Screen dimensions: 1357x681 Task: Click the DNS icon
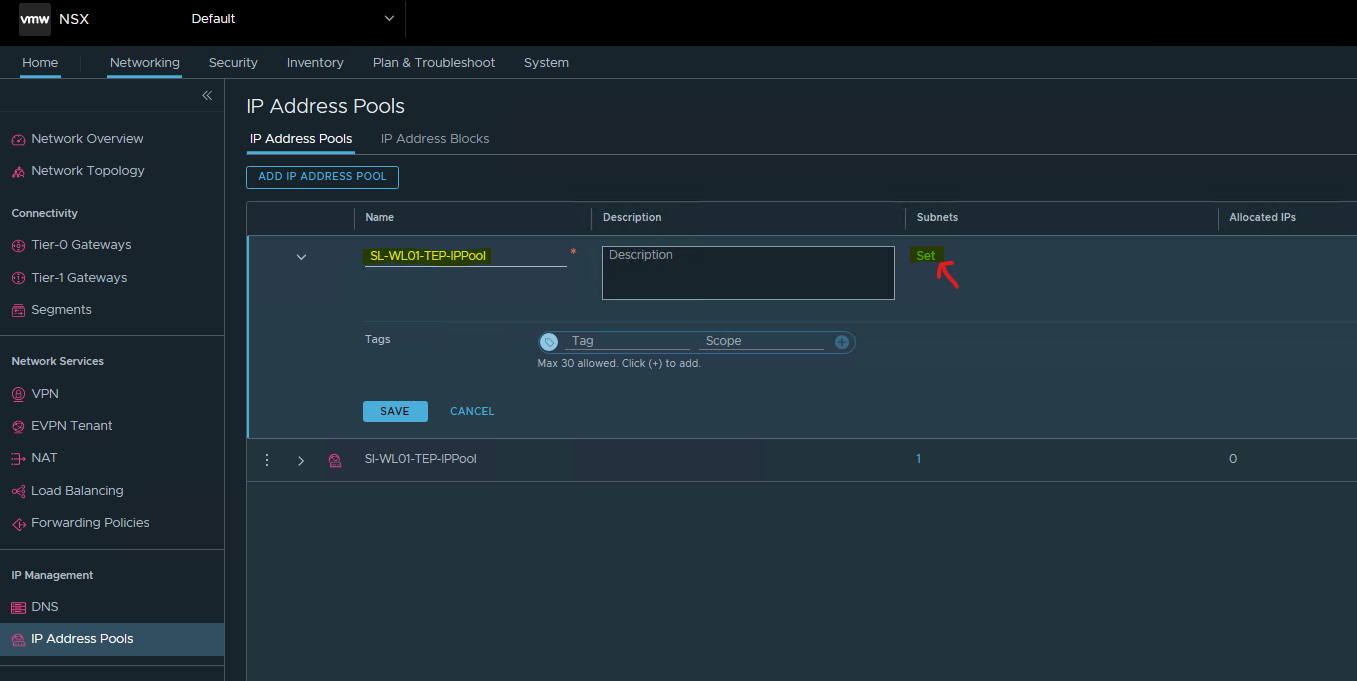(18, 607)
